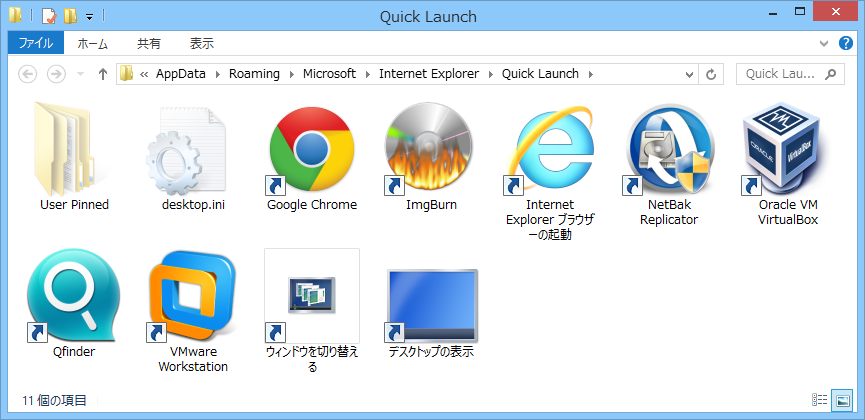Image resolution: width=865 pixels, height=420 pixels.
Task: Select the Google Chrome shortcut icon
Action: click(x=312, y=149)
